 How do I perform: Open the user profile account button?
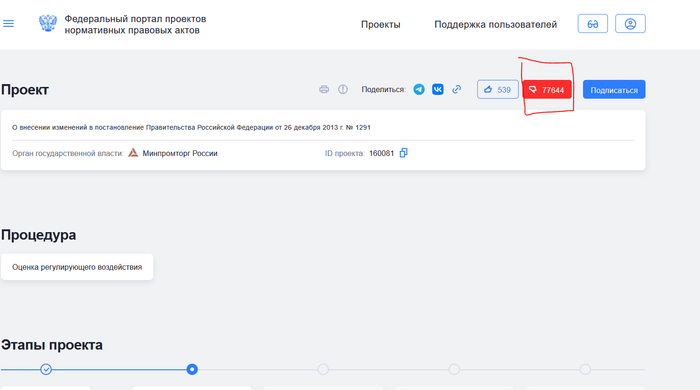tap(630, 24)
